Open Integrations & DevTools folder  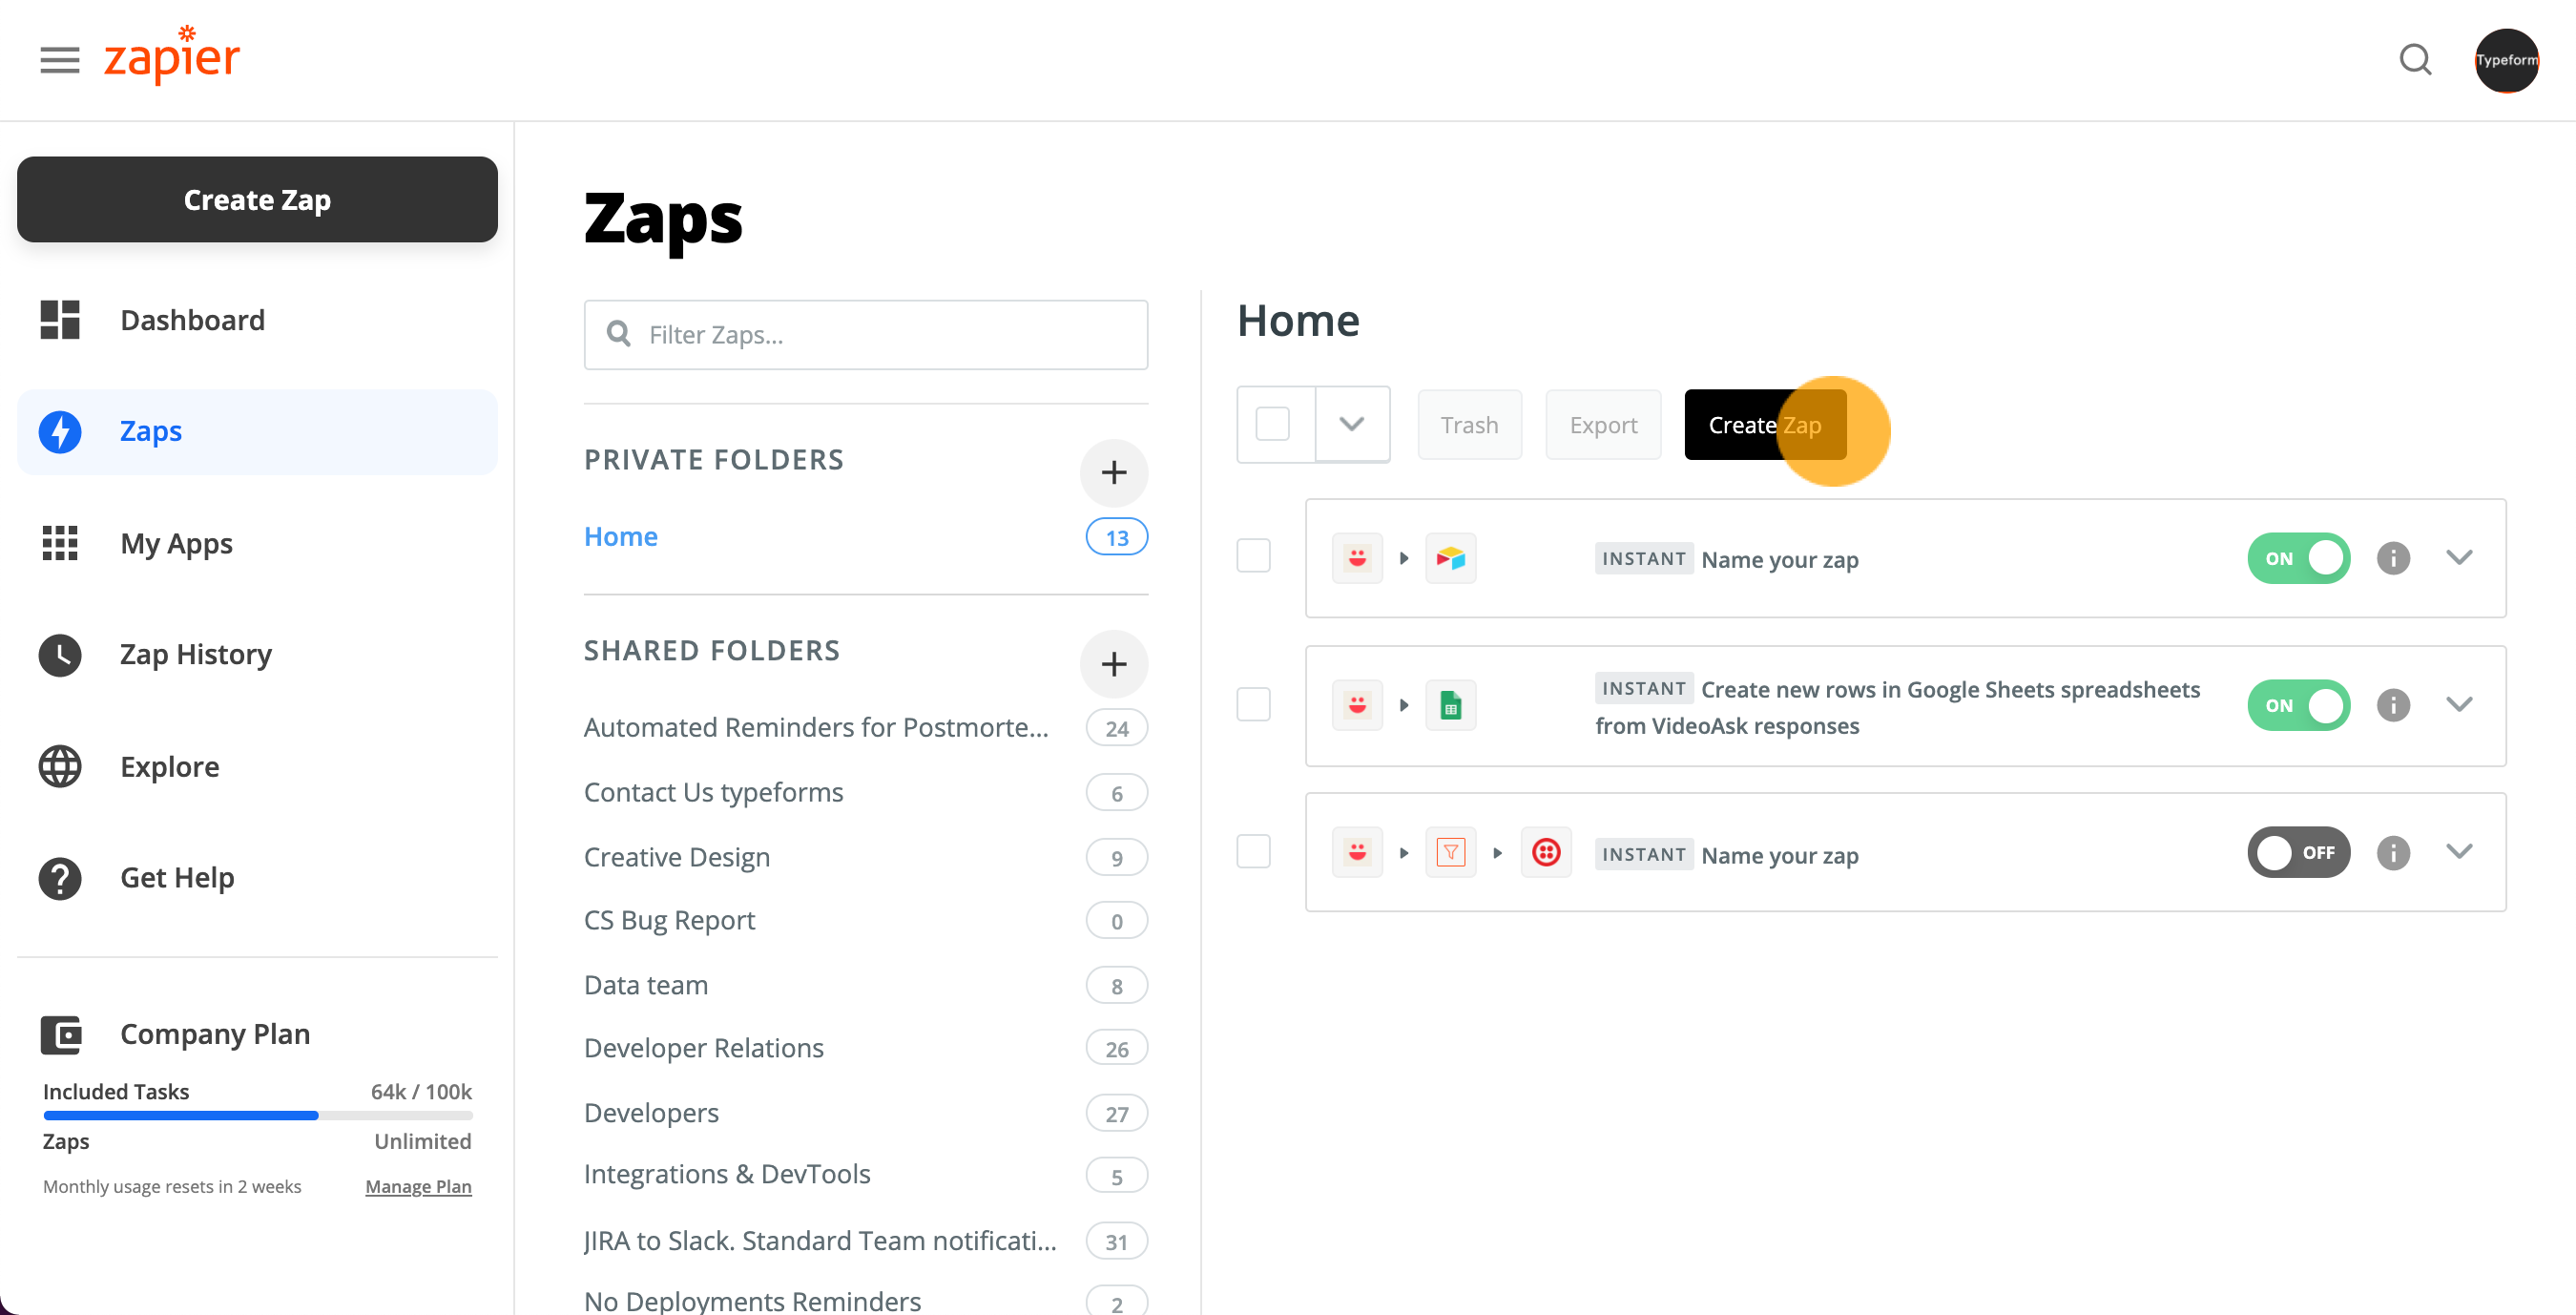click(727, 1174)
